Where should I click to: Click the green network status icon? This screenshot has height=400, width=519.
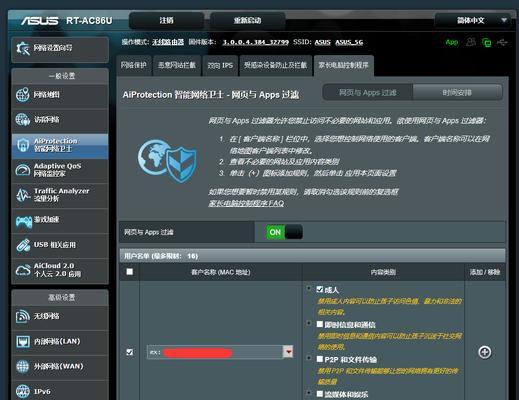487,42
